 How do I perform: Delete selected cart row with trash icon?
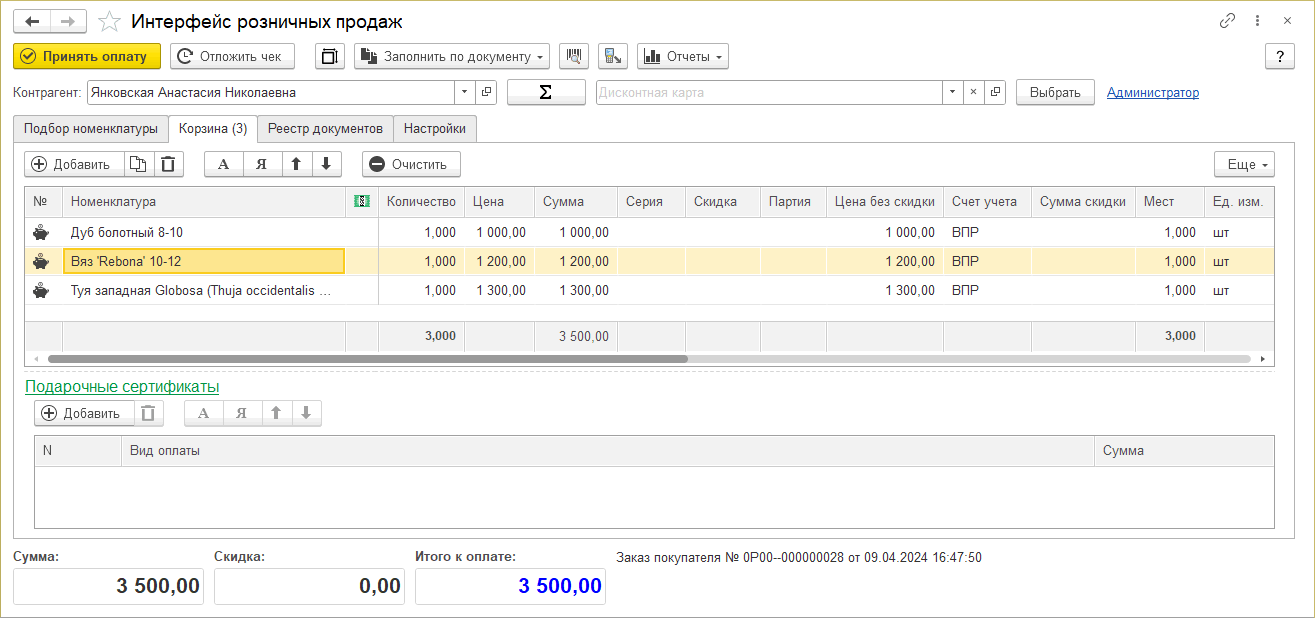coord(169,164)
